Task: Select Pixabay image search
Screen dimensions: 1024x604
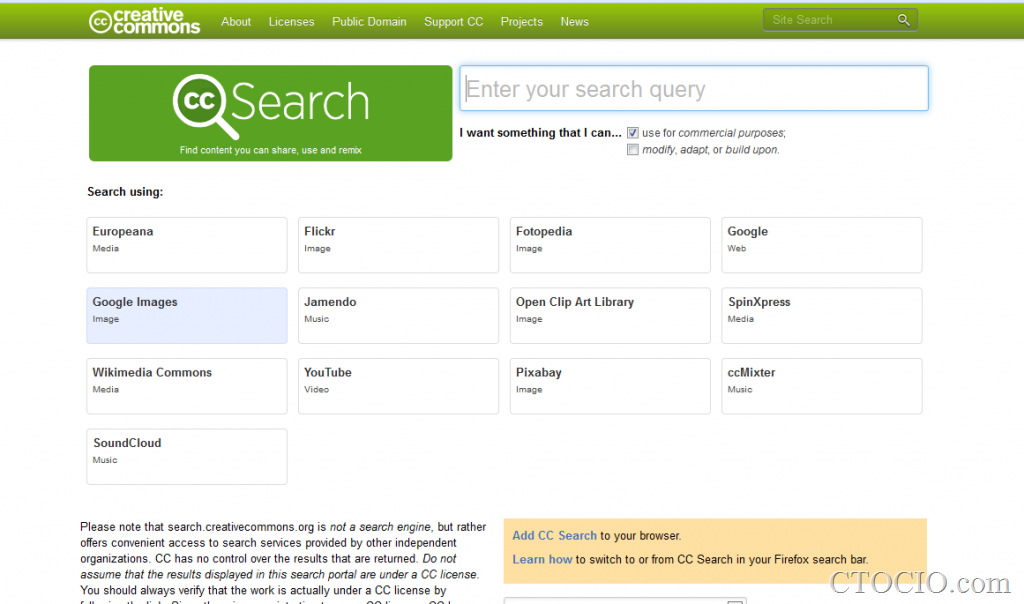Action: [610, 386]
